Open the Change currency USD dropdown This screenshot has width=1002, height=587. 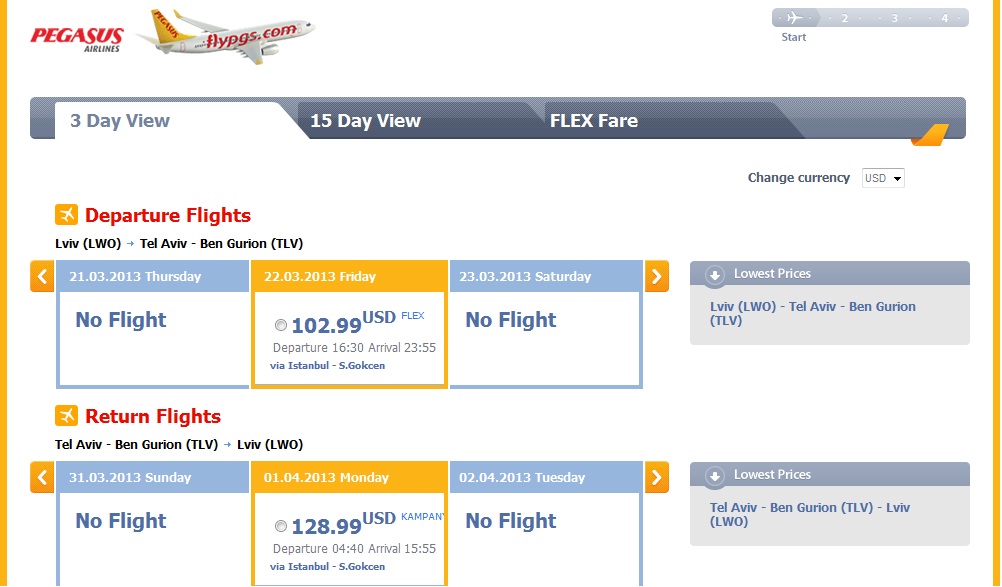(x=883, y=178)
